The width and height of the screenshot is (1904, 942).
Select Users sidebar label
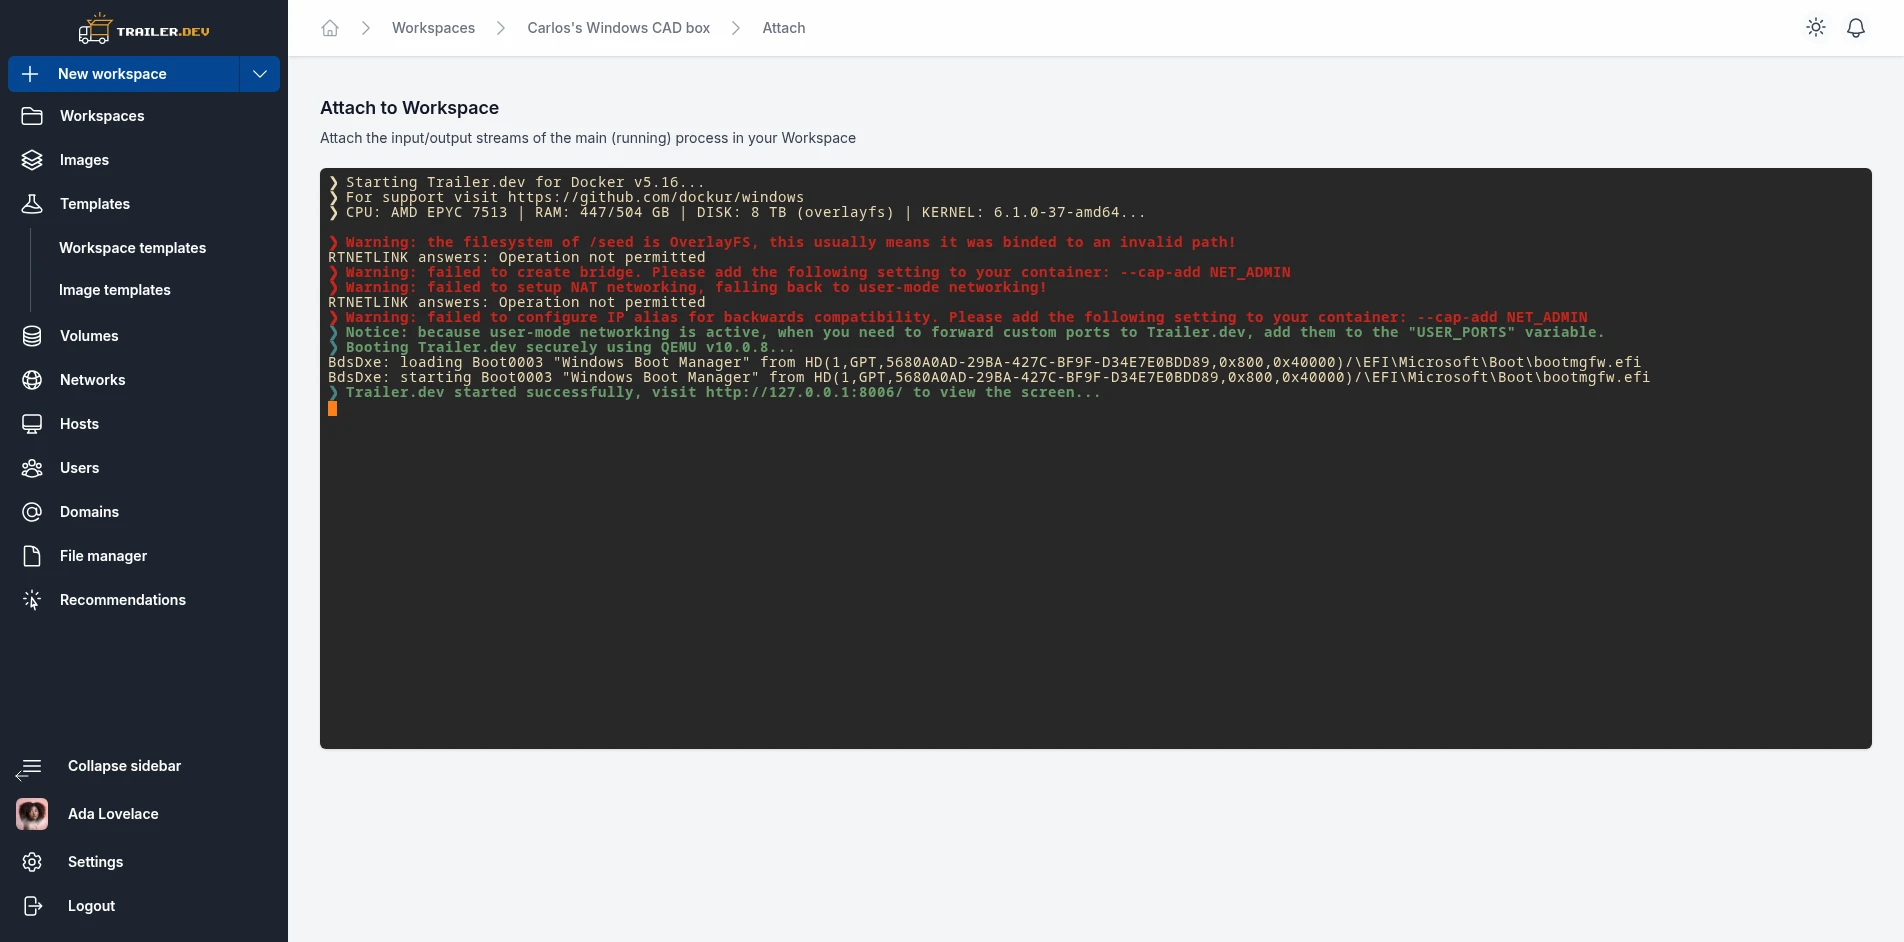(79, 468)
